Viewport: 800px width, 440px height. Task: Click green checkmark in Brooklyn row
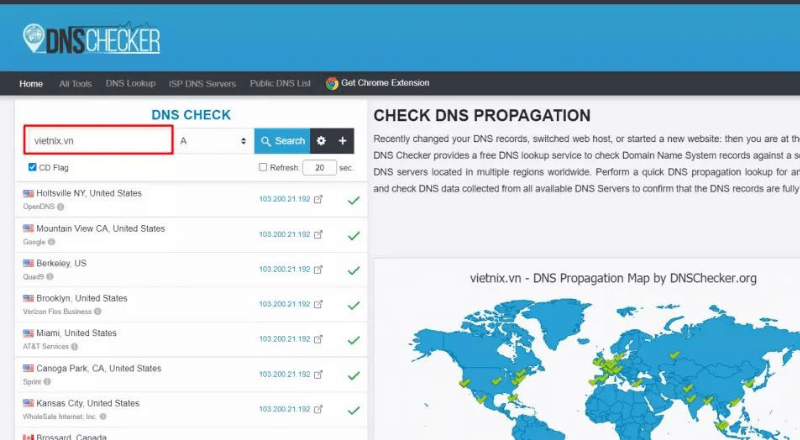[354, 305]
